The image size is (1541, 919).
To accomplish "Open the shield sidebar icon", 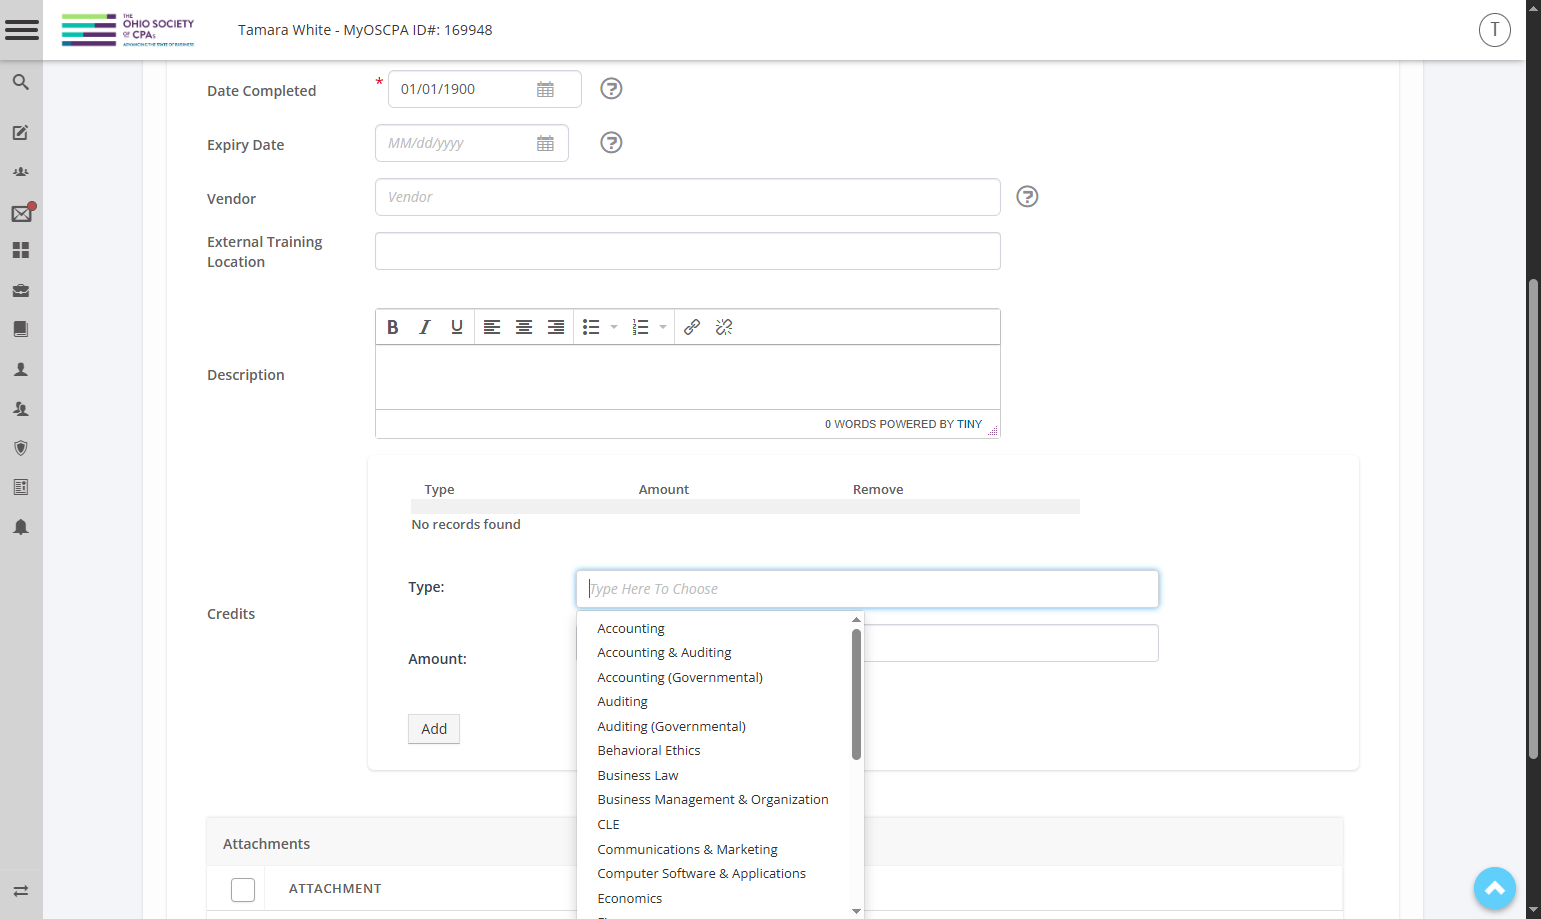I will tap(20, 448).
